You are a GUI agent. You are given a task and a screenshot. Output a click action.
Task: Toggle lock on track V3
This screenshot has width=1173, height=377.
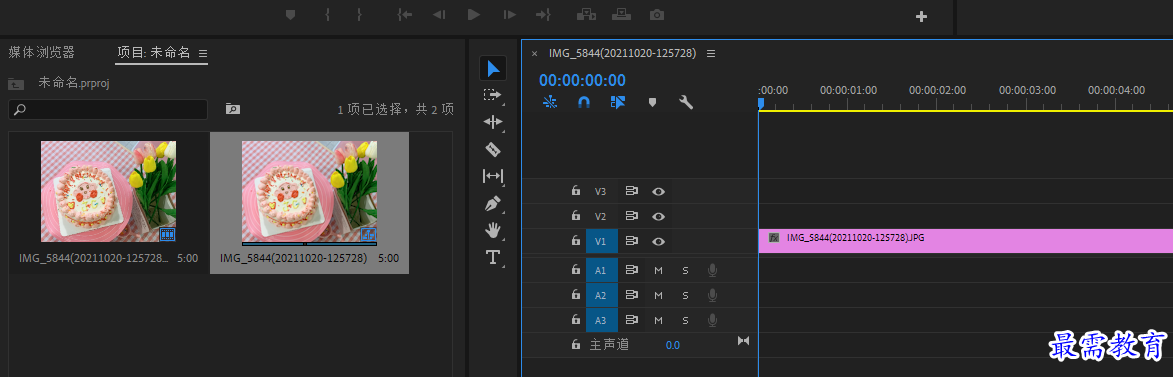tap(575, 191)
